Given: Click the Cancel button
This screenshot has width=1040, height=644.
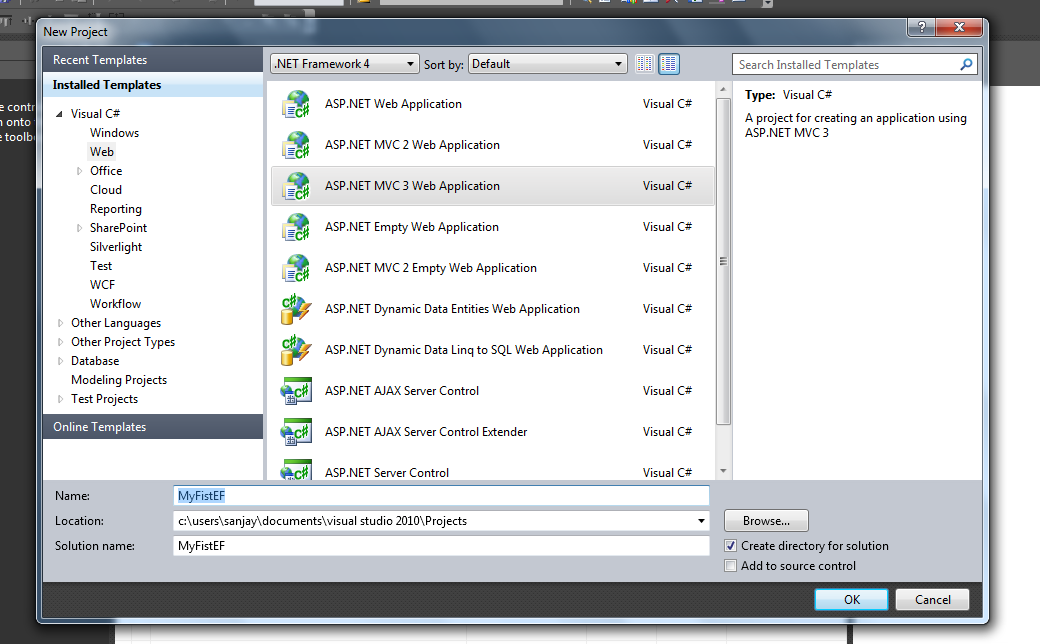Looking at the screenshot, I should click(933, 600).
